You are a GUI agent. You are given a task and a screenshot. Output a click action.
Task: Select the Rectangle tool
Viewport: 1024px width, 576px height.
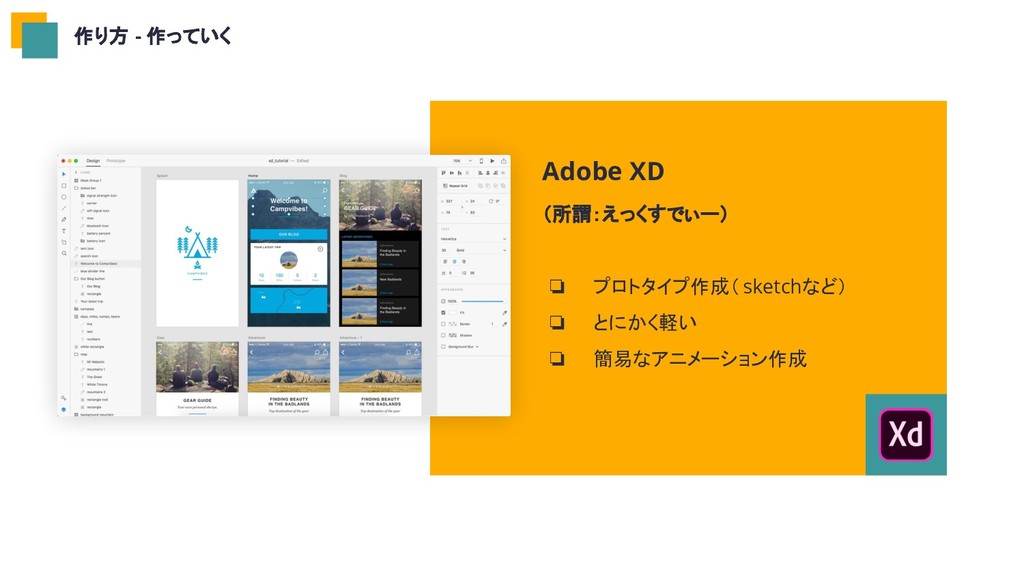pos(64,185)
